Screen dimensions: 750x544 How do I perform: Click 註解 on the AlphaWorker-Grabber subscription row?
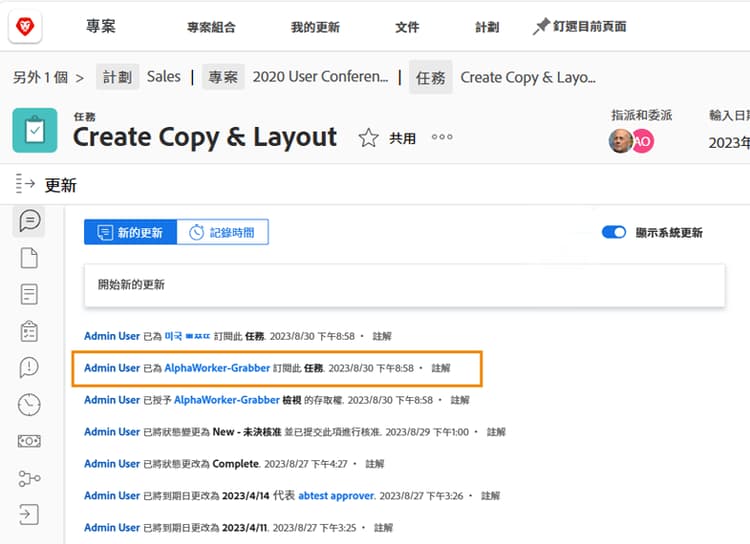pyautogui.click(x=441, y=368)
